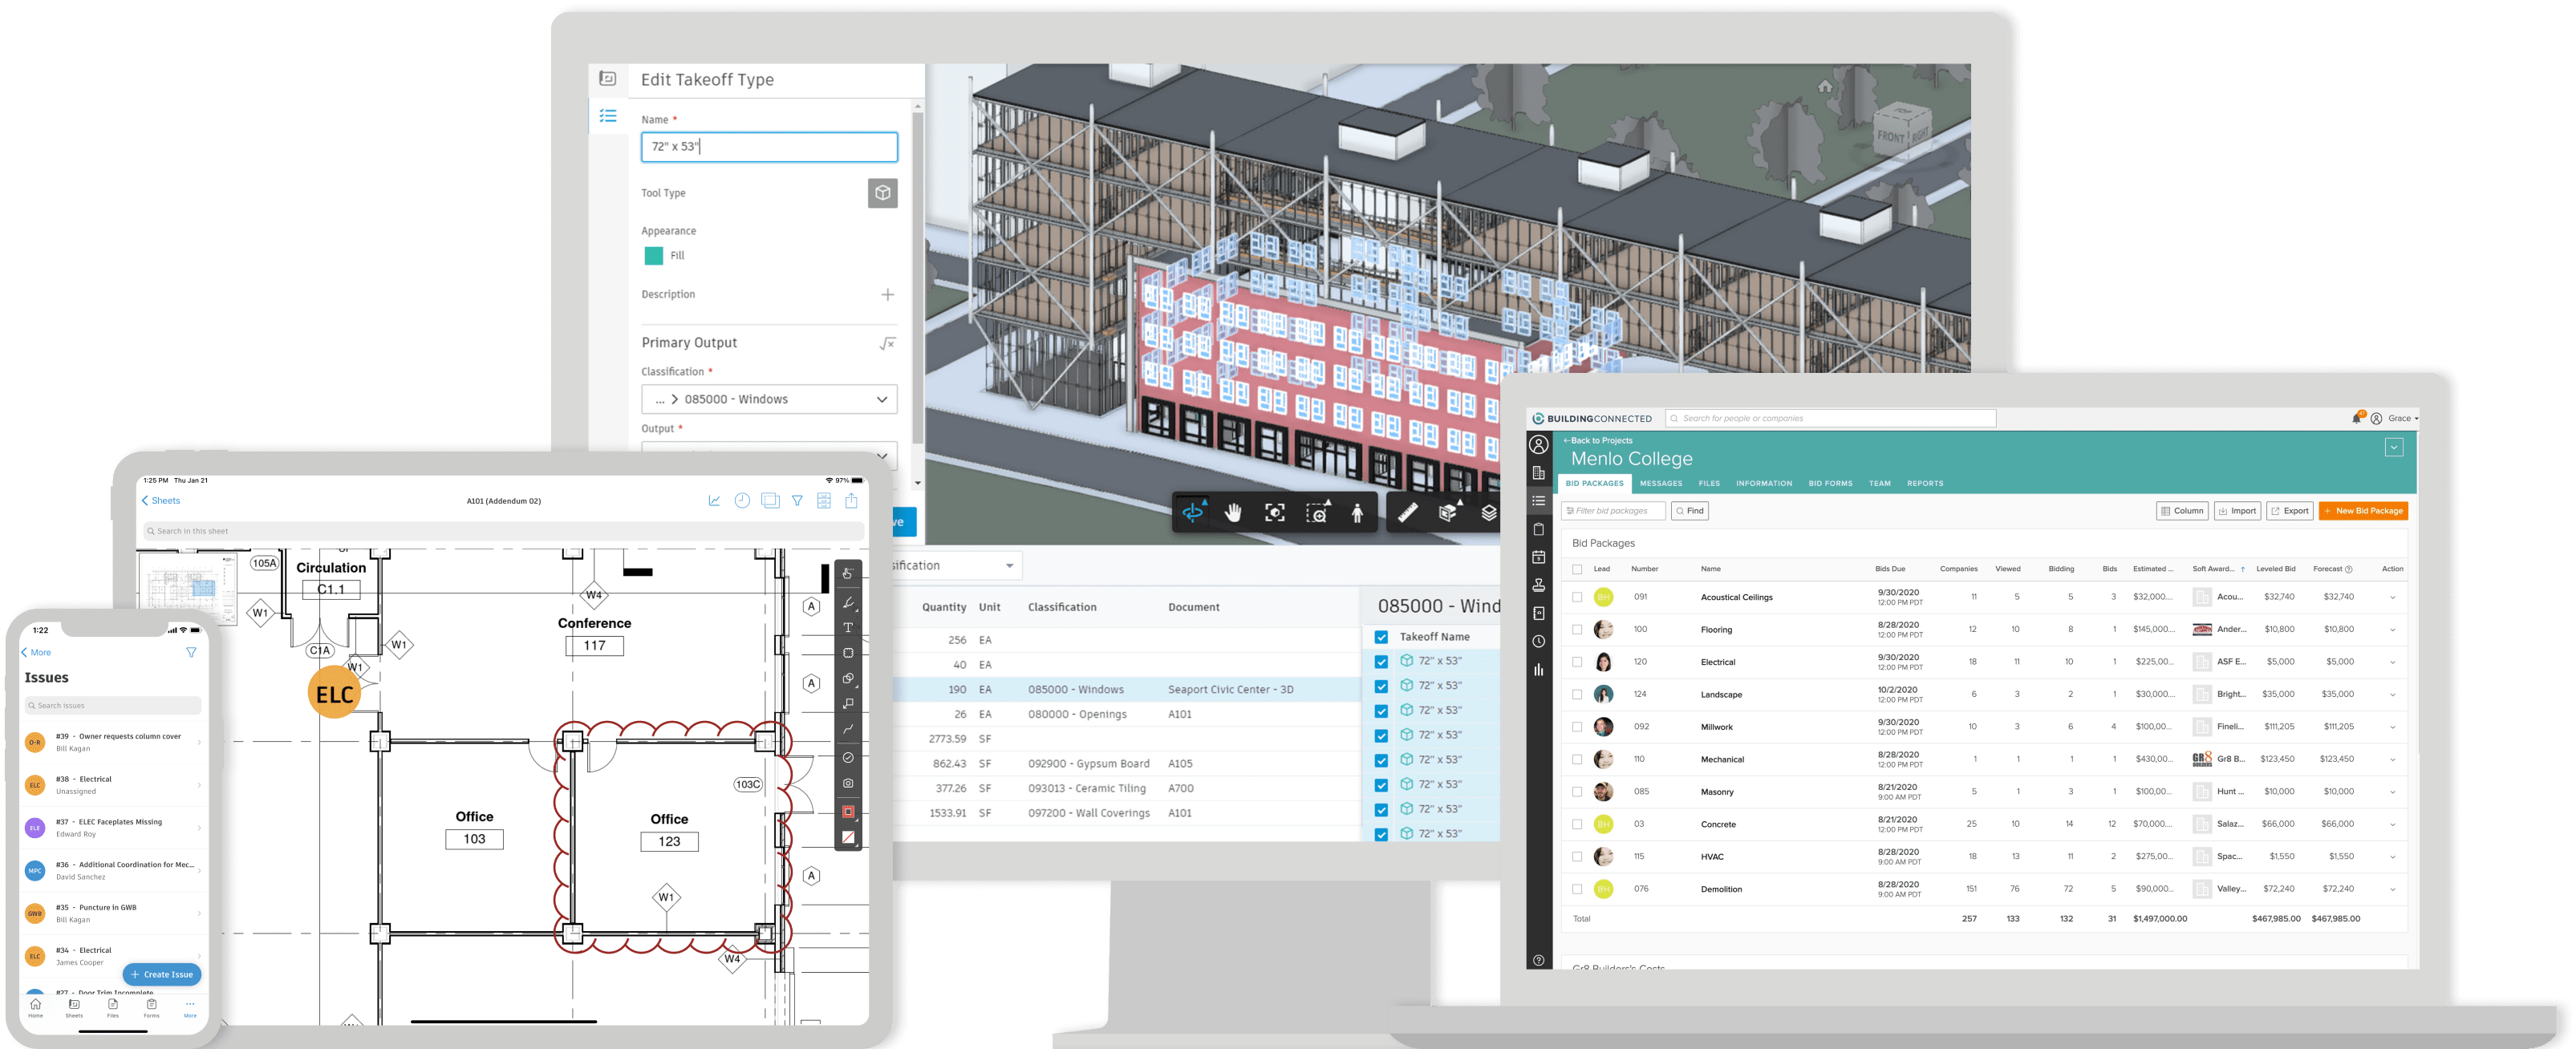Screen dimensions: 2576x1049
Task: Select the first person walk tool
Action: [x=1357, y=513]
